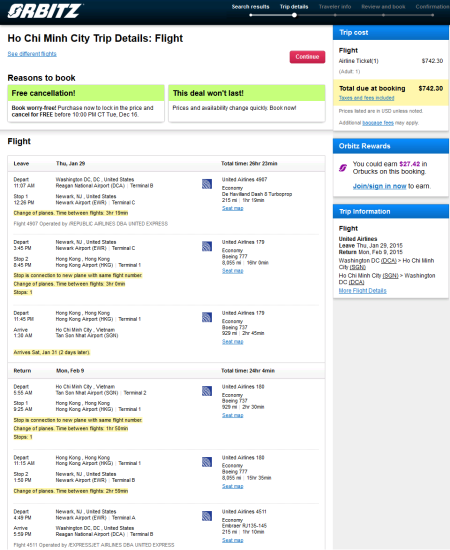Viewport: 450px width, 550px height.
Task: Open Seat map for flight 4511
Action: click(233, 540)
